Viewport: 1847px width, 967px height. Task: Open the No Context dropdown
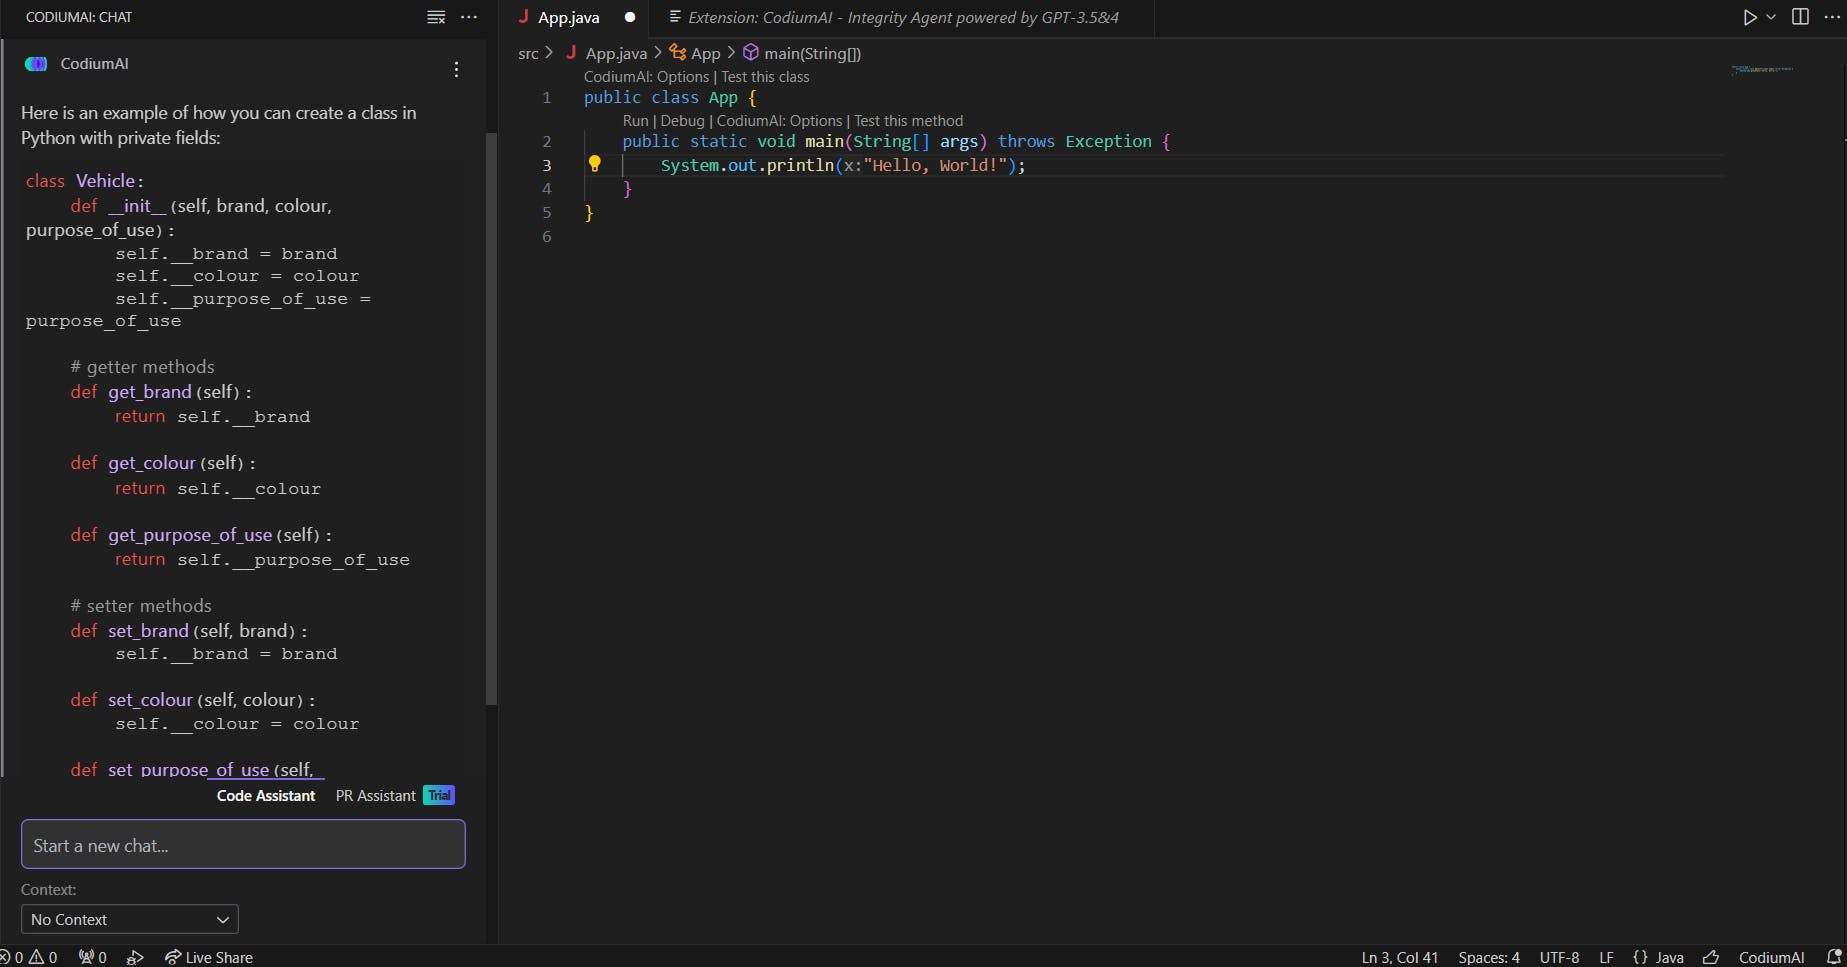coord(130,919)
